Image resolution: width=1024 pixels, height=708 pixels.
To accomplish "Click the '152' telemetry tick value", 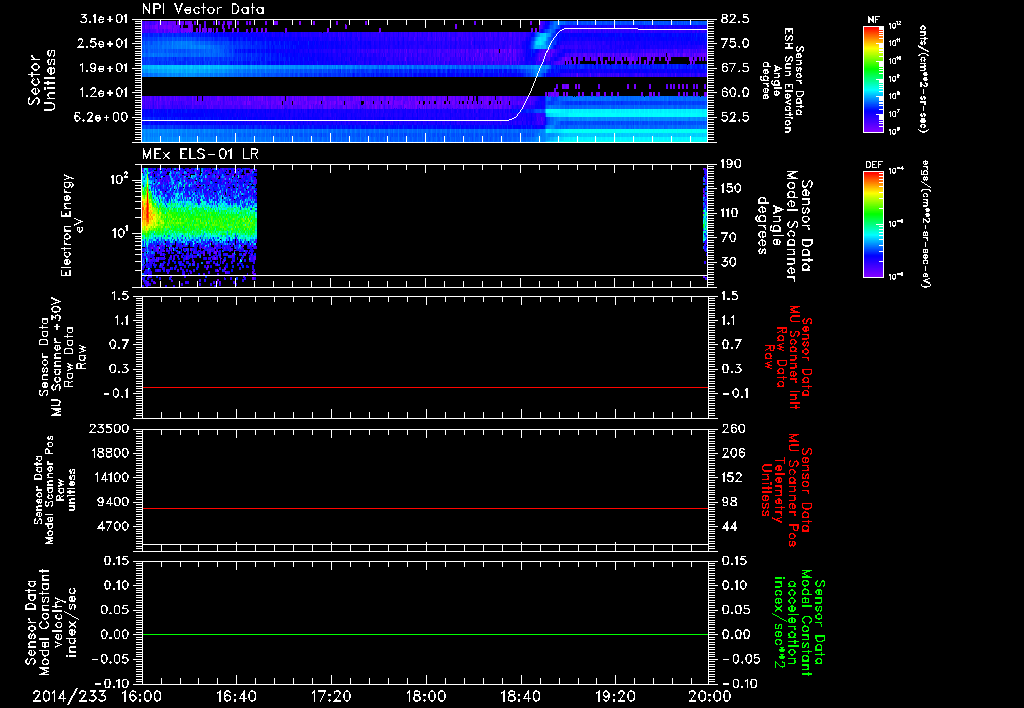I will [731, 477].
